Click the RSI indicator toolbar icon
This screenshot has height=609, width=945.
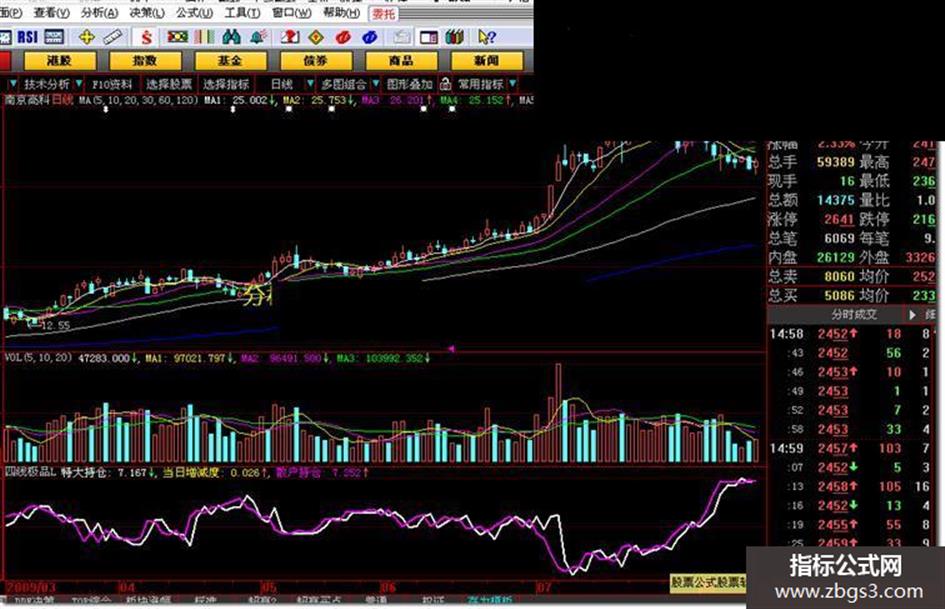coord(28,37)
